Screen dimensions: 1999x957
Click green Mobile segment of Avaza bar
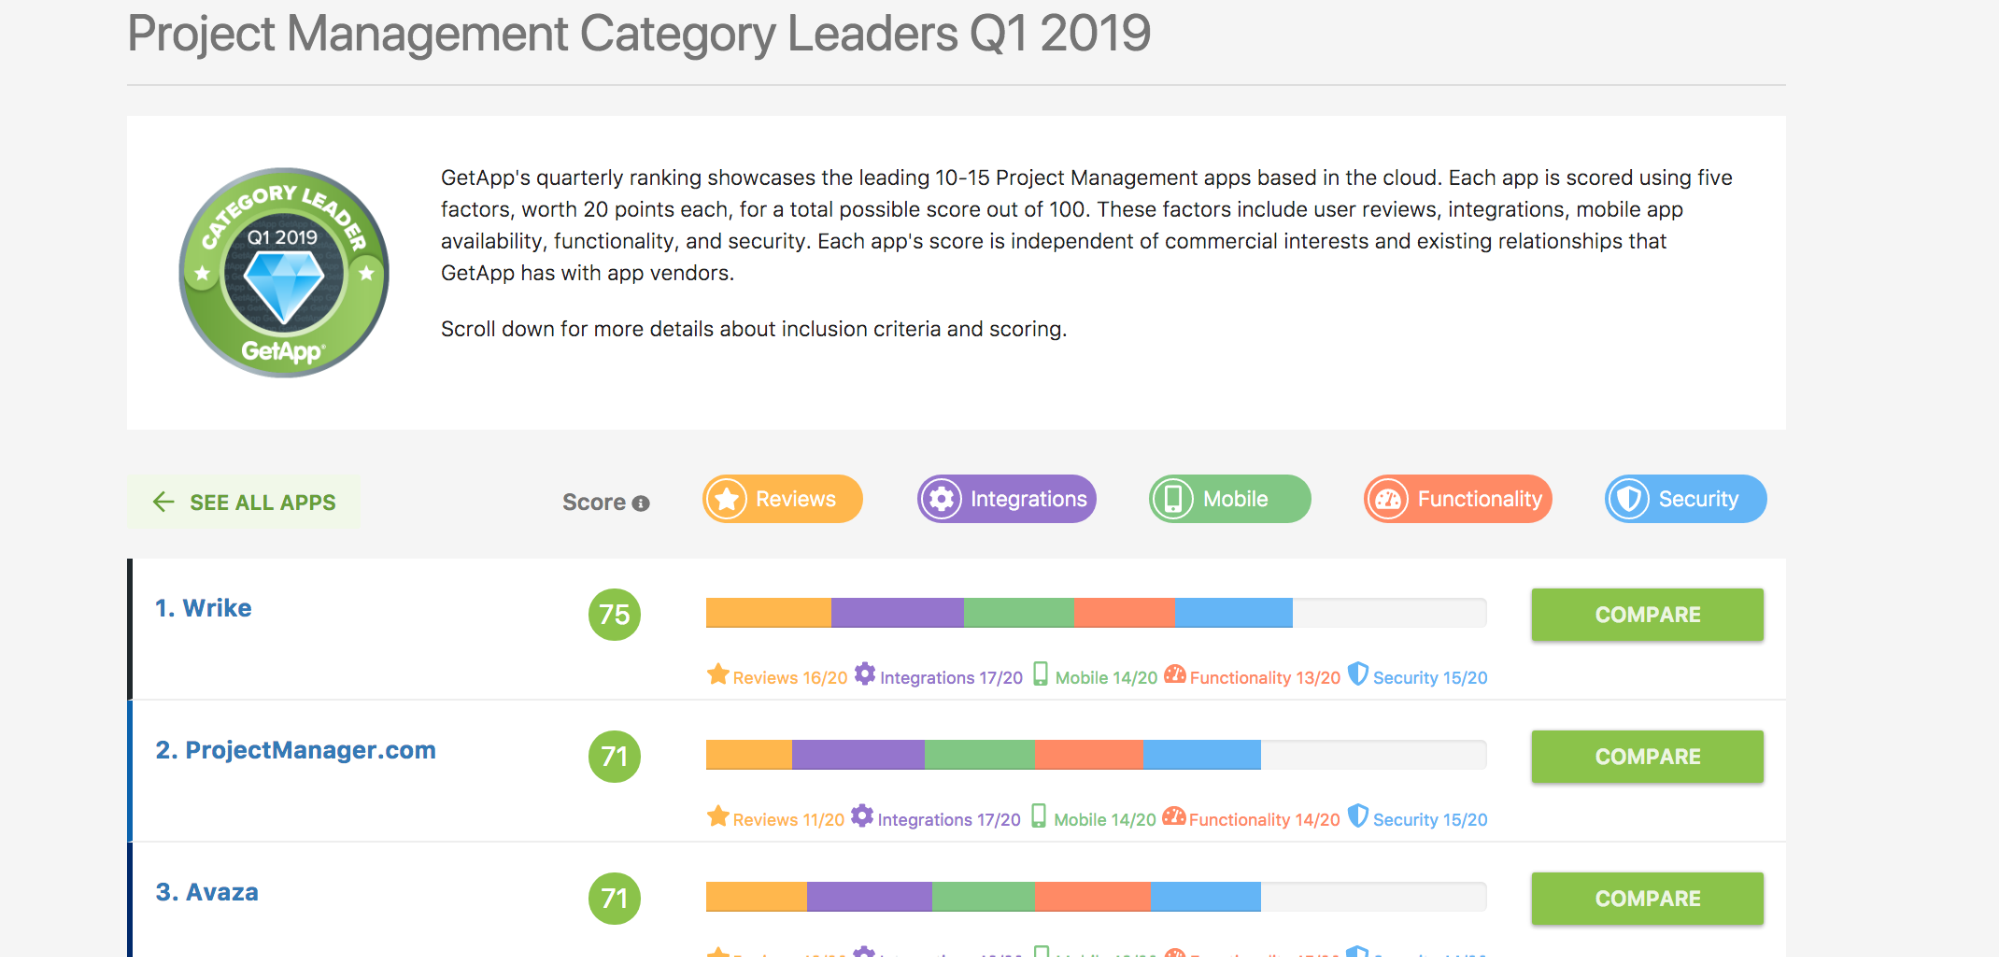[x=984, y=897]
